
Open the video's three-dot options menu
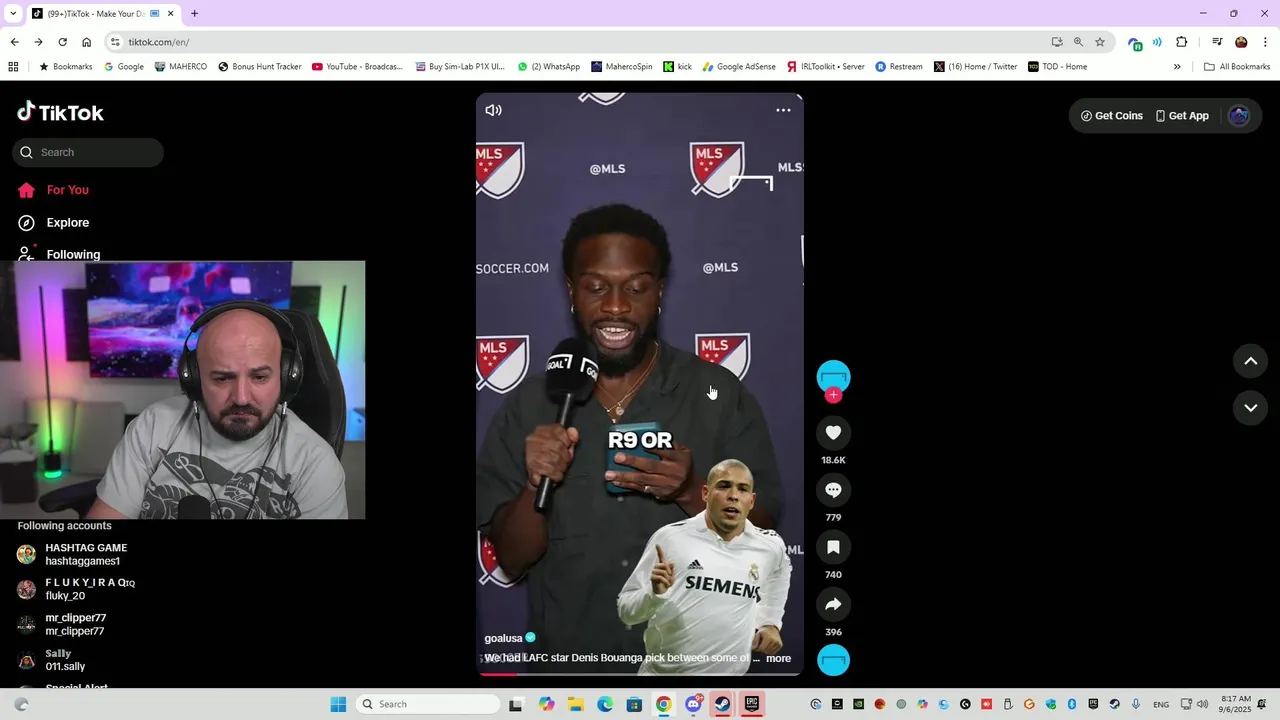[783, 110]
